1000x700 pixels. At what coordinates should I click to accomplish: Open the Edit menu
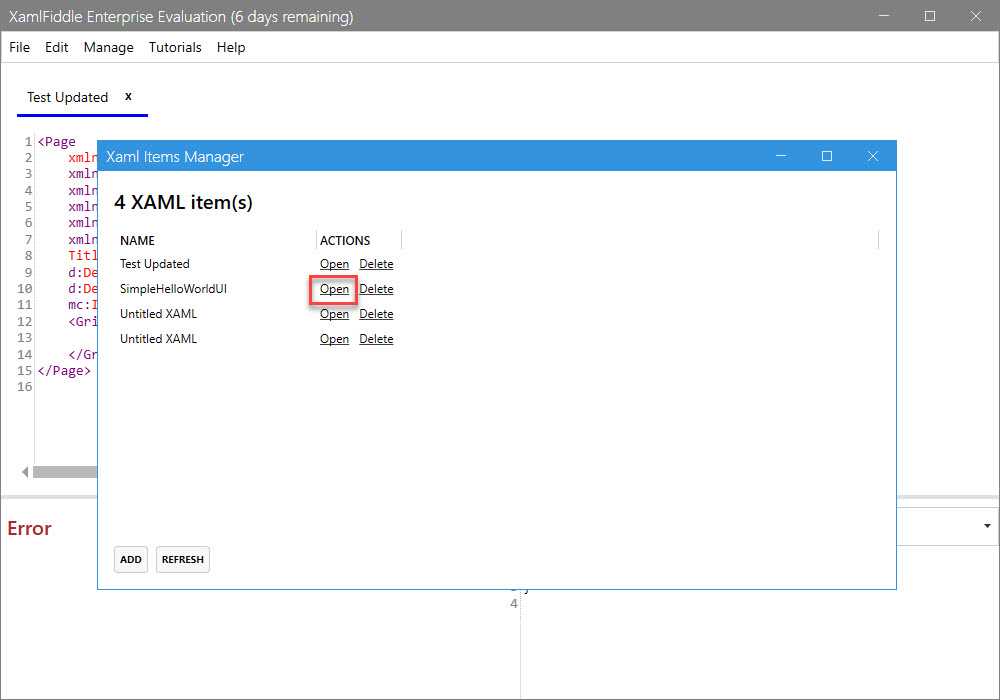point(56,47)
